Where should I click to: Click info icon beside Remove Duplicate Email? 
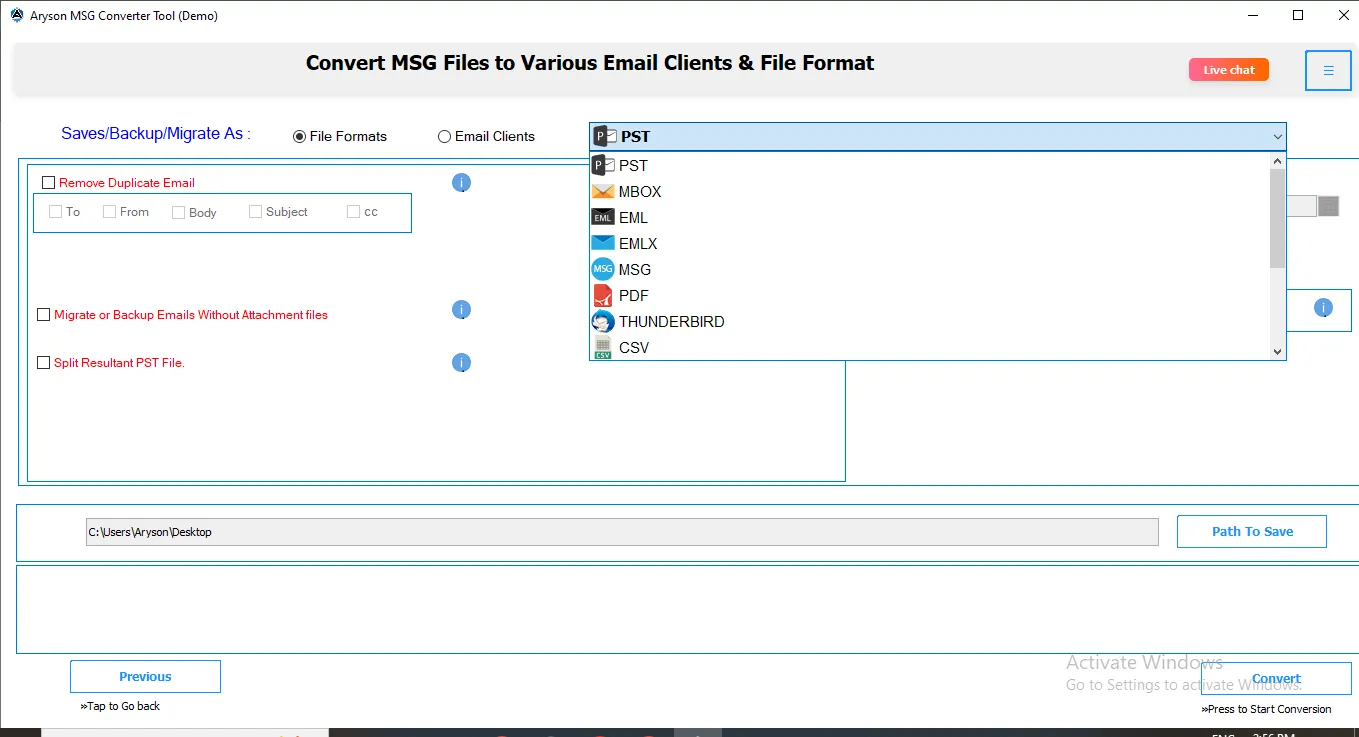coord(461,182)
